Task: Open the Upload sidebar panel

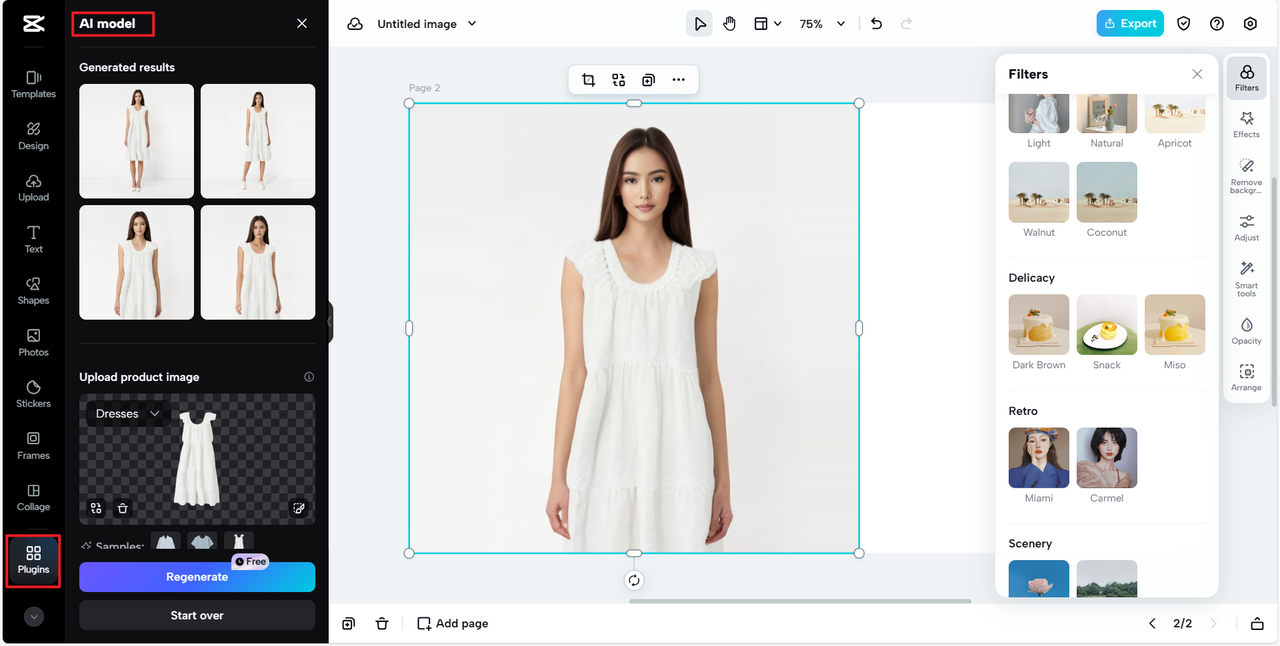Action: point(33,188)
